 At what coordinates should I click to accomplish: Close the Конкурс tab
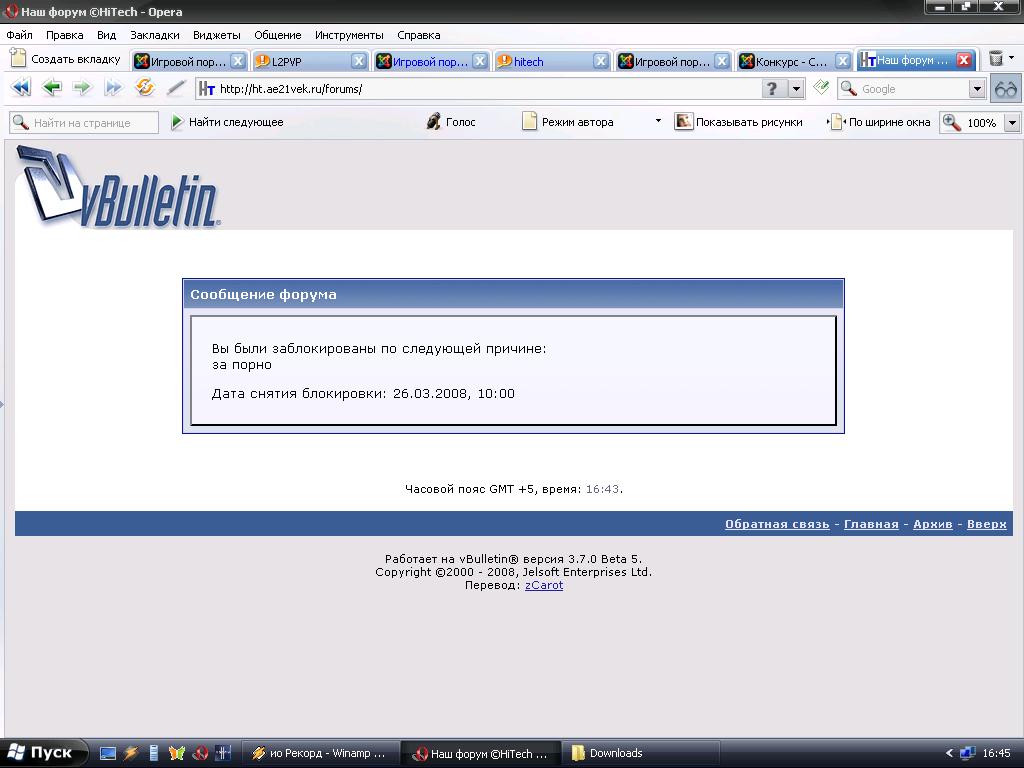click(843, 61)
